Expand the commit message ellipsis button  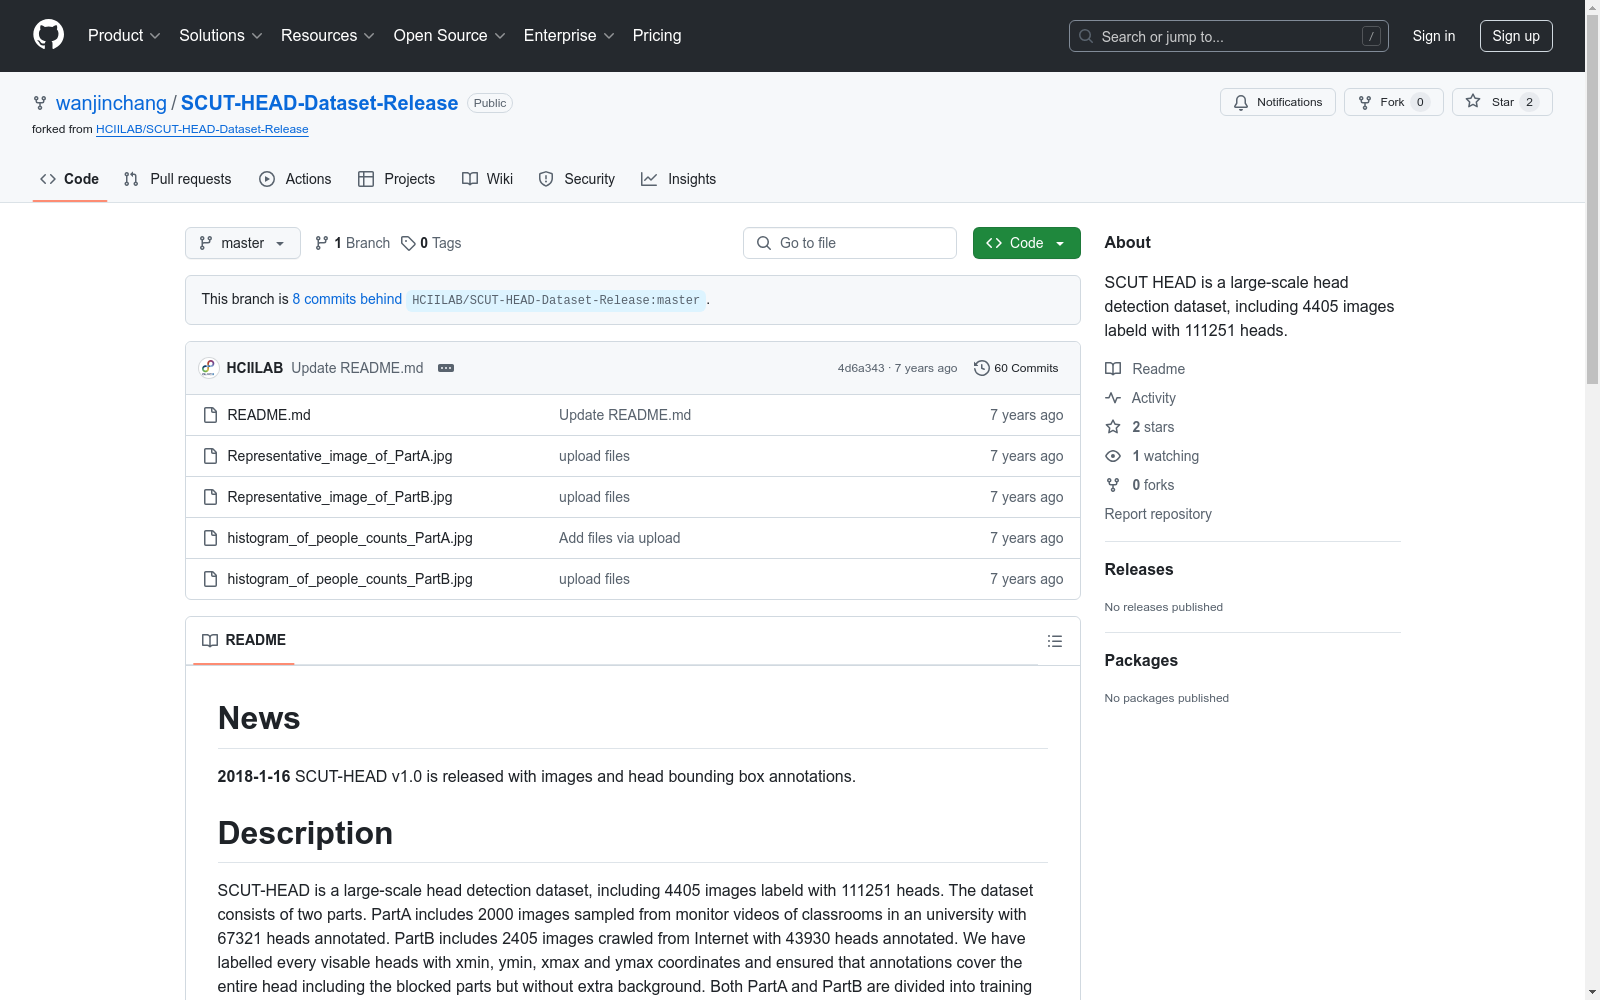(446, 368)
